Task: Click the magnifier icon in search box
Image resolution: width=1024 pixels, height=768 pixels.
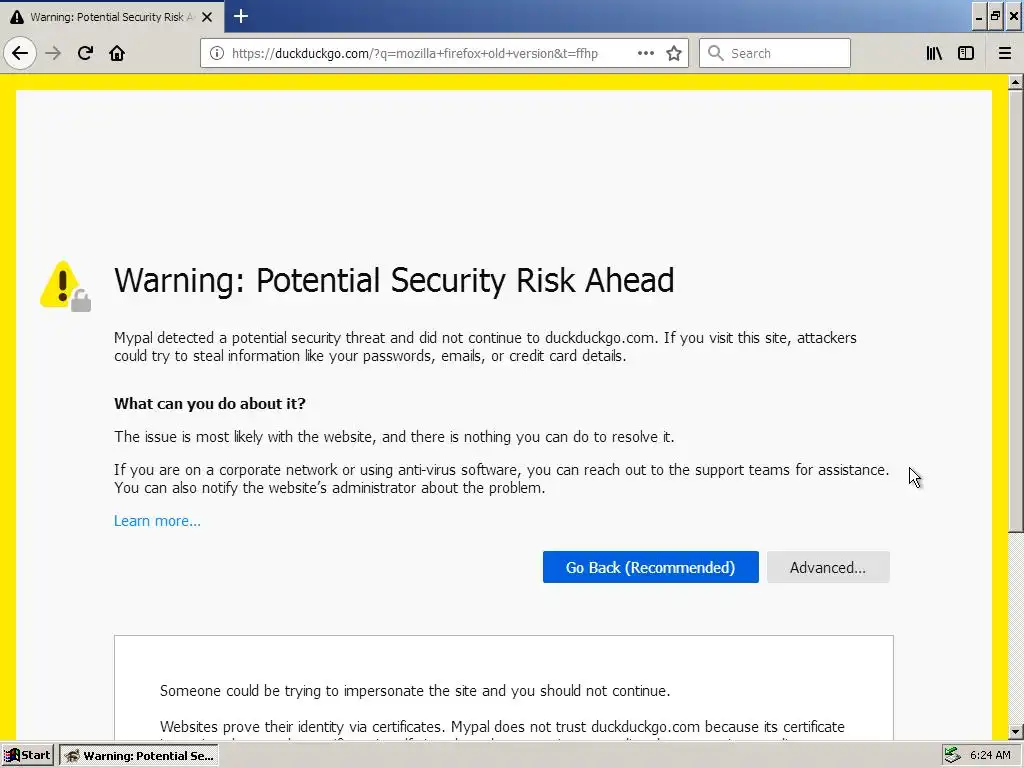Action: [x=716, y=53]
